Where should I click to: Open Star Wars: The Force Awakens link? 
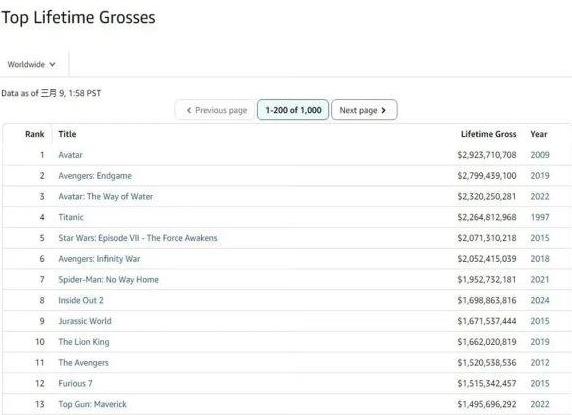pos(138,238)
